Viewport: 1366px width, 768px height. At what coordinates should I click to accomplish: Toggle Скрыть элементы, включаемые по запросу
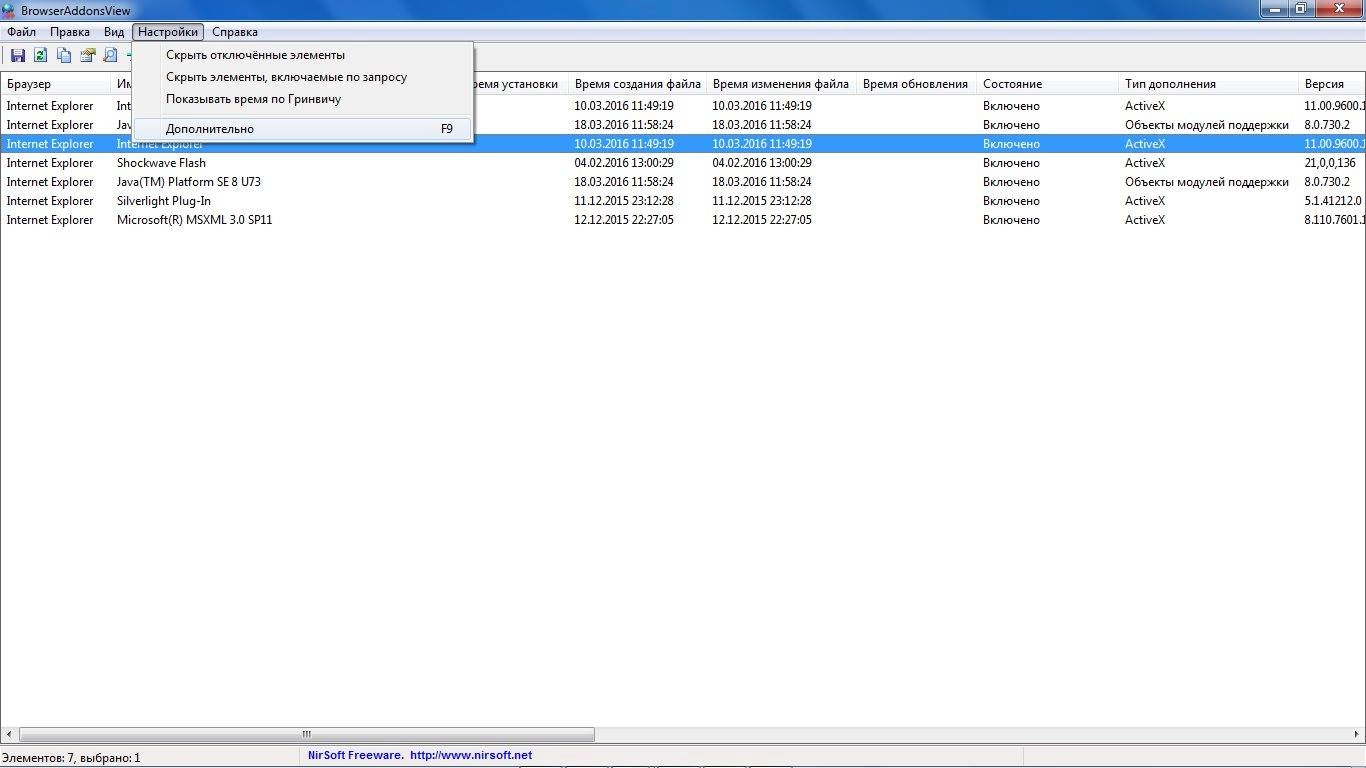coord(303,77)
